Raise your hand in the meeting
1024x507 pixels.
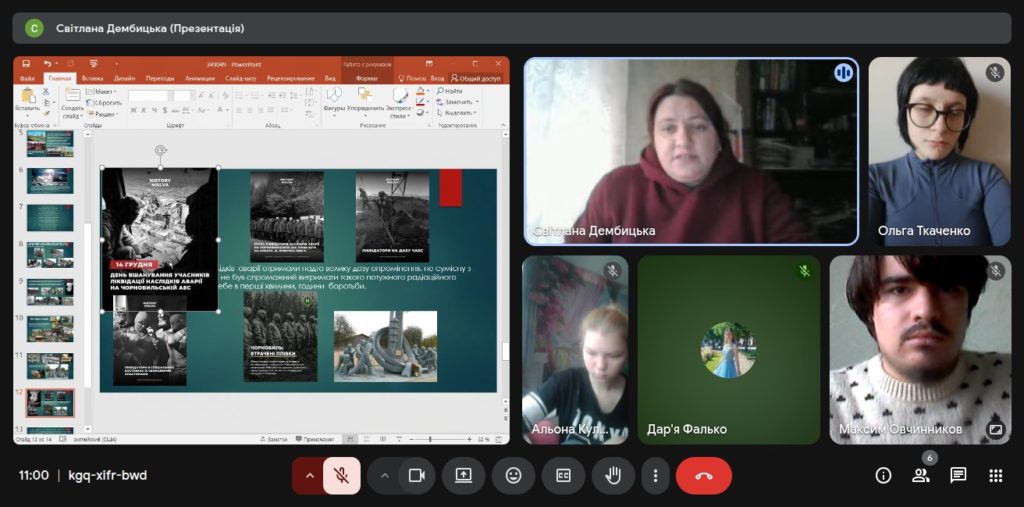pyautogui.click(x=613, y=476)
